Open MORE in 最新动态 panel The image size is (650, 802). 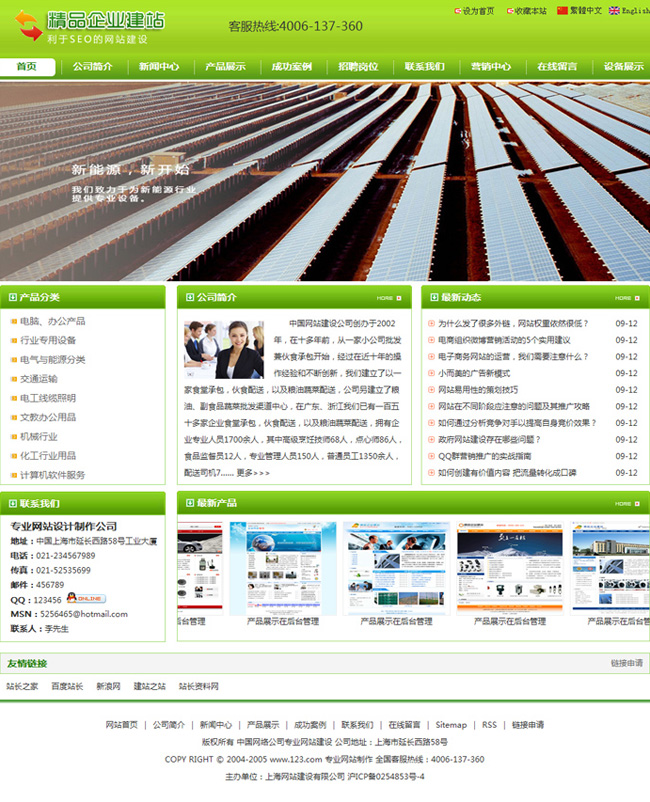(627, 298)
